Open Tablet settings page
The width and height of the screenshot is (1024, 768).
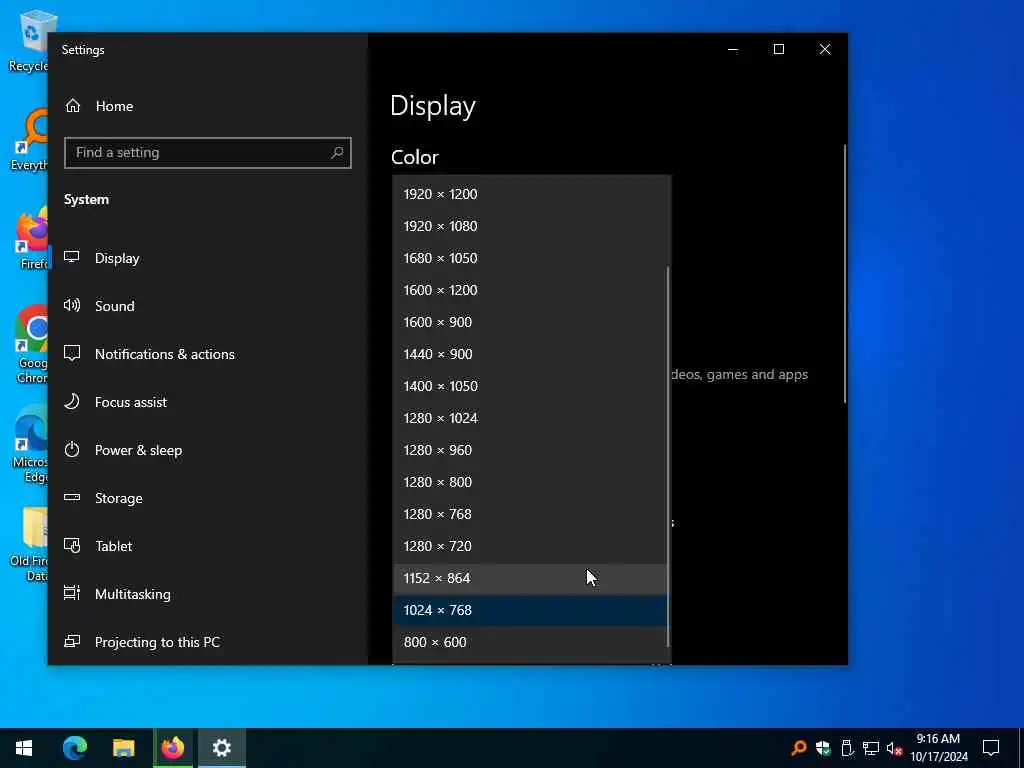(208, 546)
